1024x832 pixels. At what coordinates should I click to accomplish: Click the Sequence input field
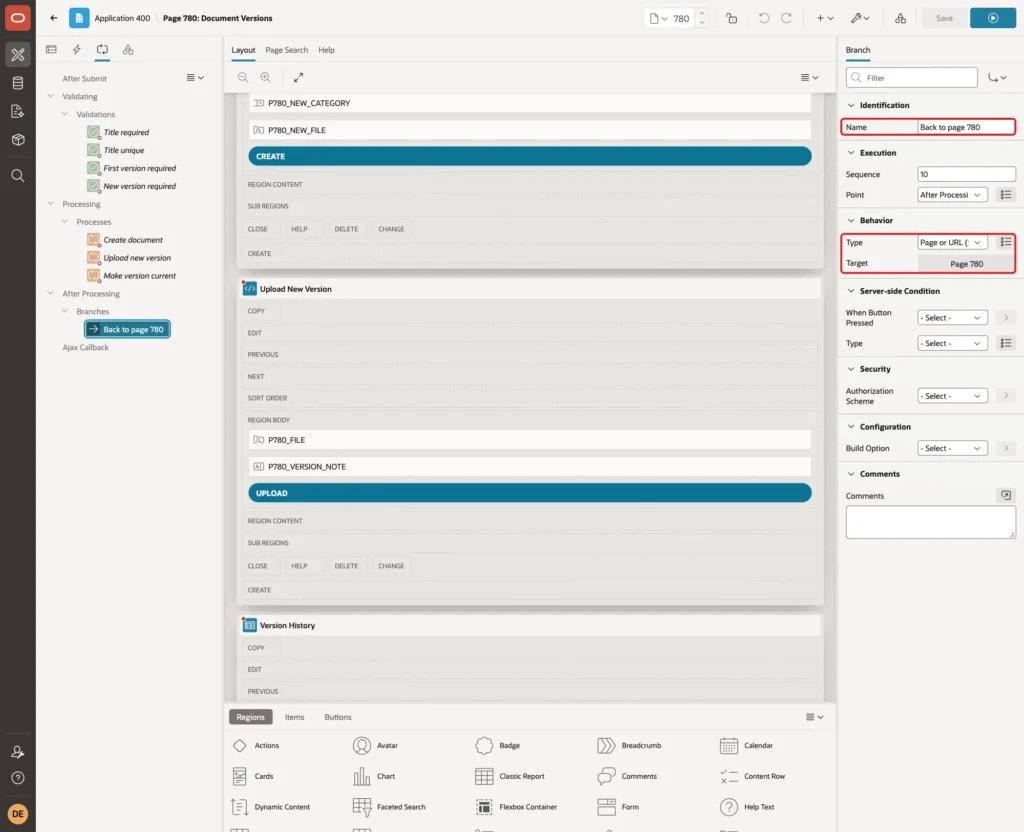pyautogui.click(x=966, y=174)
